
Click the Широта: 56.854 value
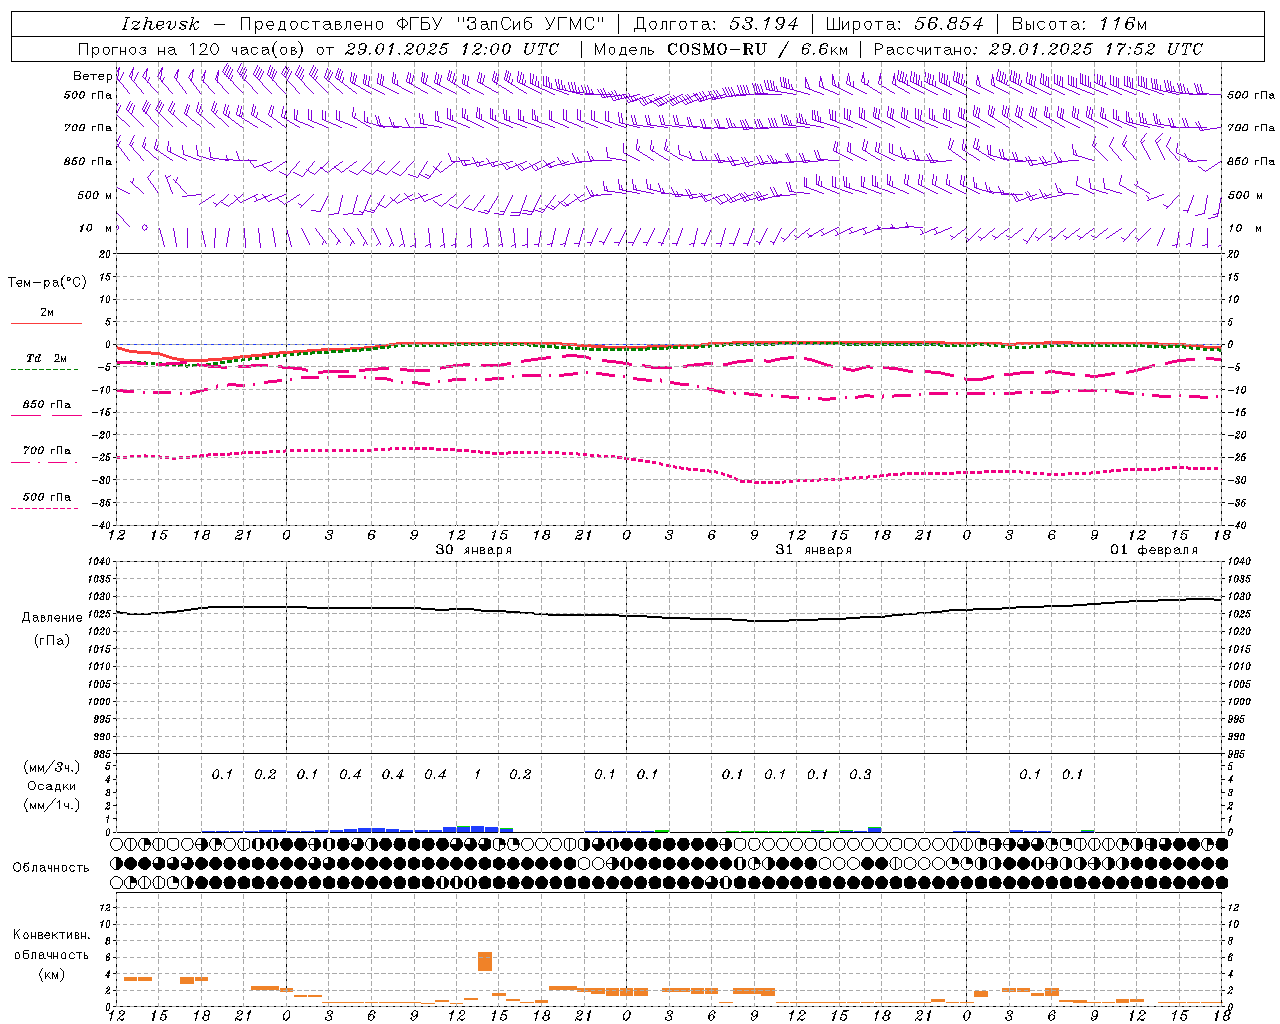pos(904,24)
